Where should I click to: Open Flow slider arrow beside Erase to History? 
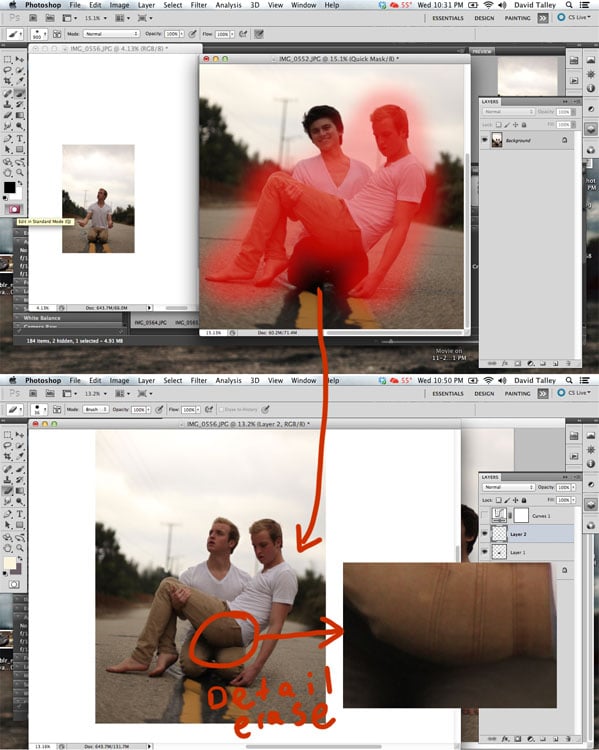198,409
